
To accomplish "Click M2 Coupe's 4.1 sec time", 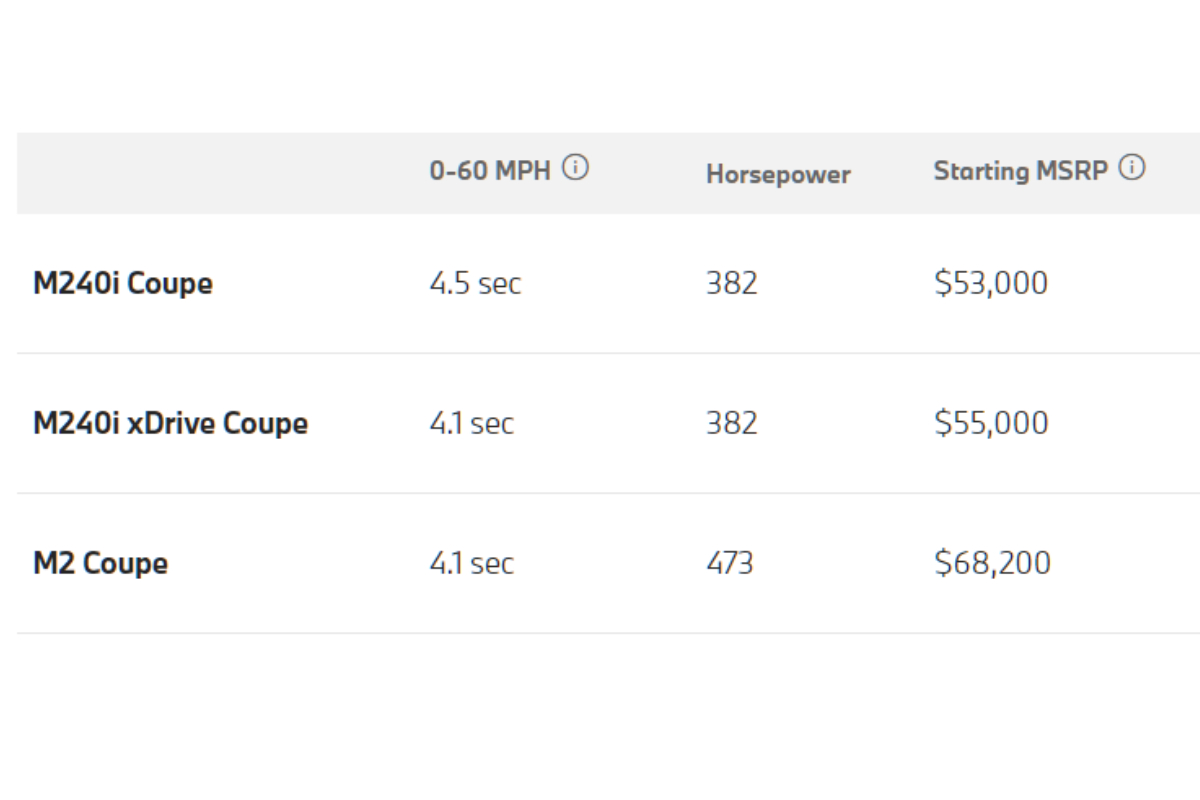I will coord(471,564).
